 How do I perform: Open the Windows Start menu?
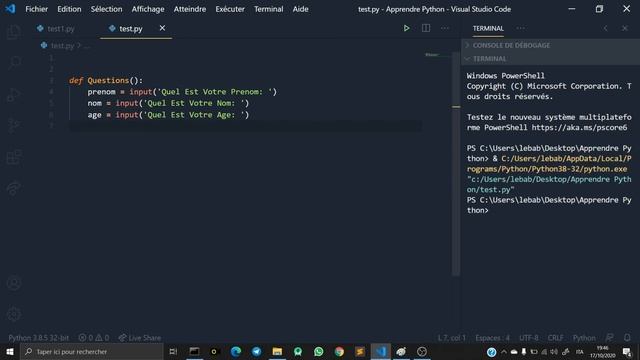pos(10,351)
